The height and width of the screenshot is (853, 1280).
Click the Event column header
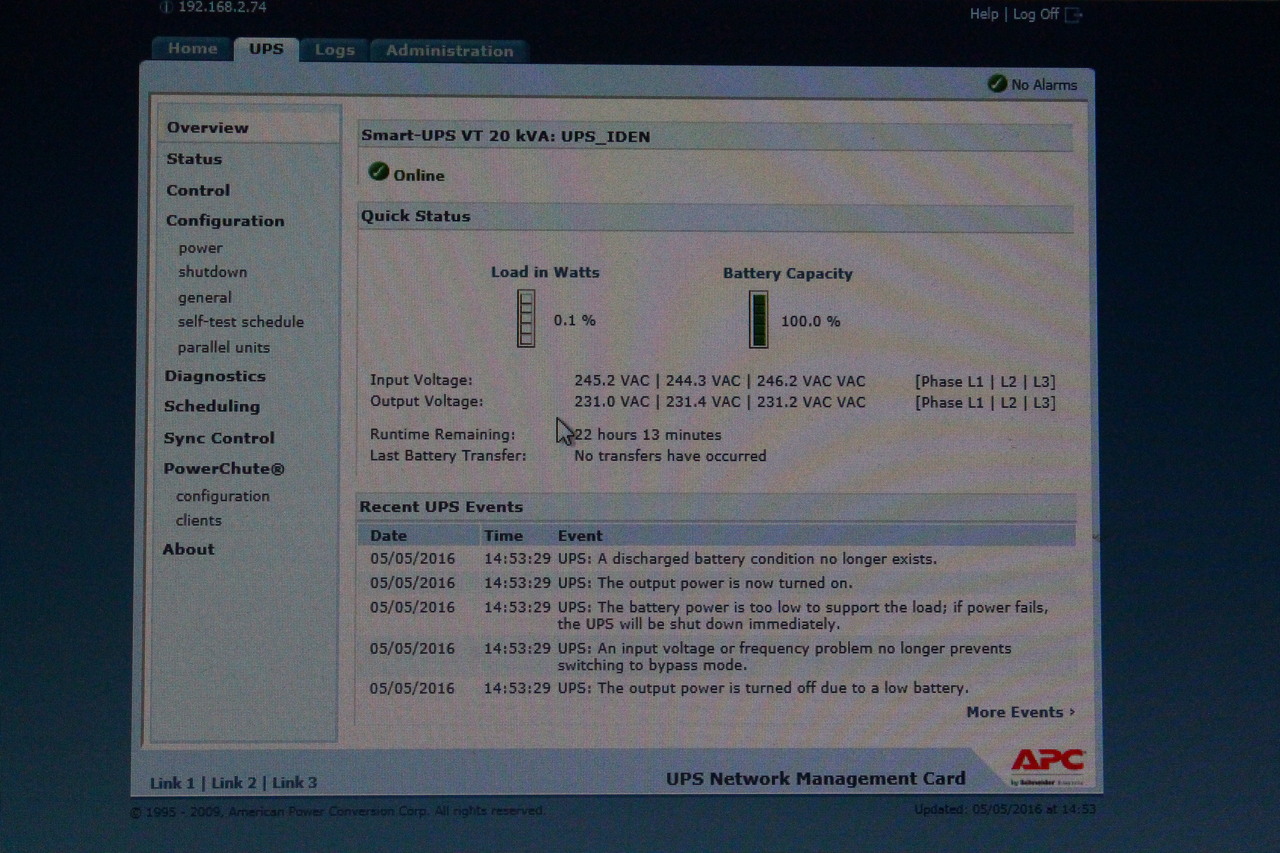(x=580, y=535)
